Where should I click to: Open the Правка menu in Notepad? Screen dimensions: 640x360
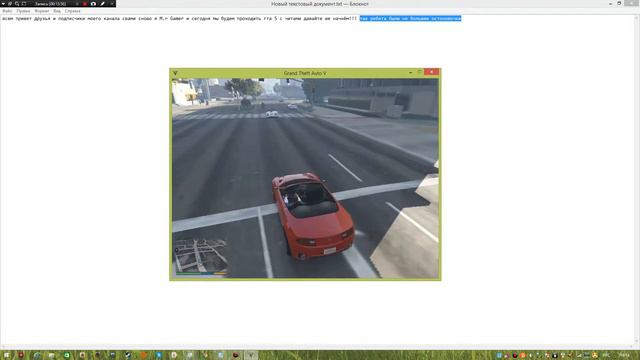pos(23,11)
